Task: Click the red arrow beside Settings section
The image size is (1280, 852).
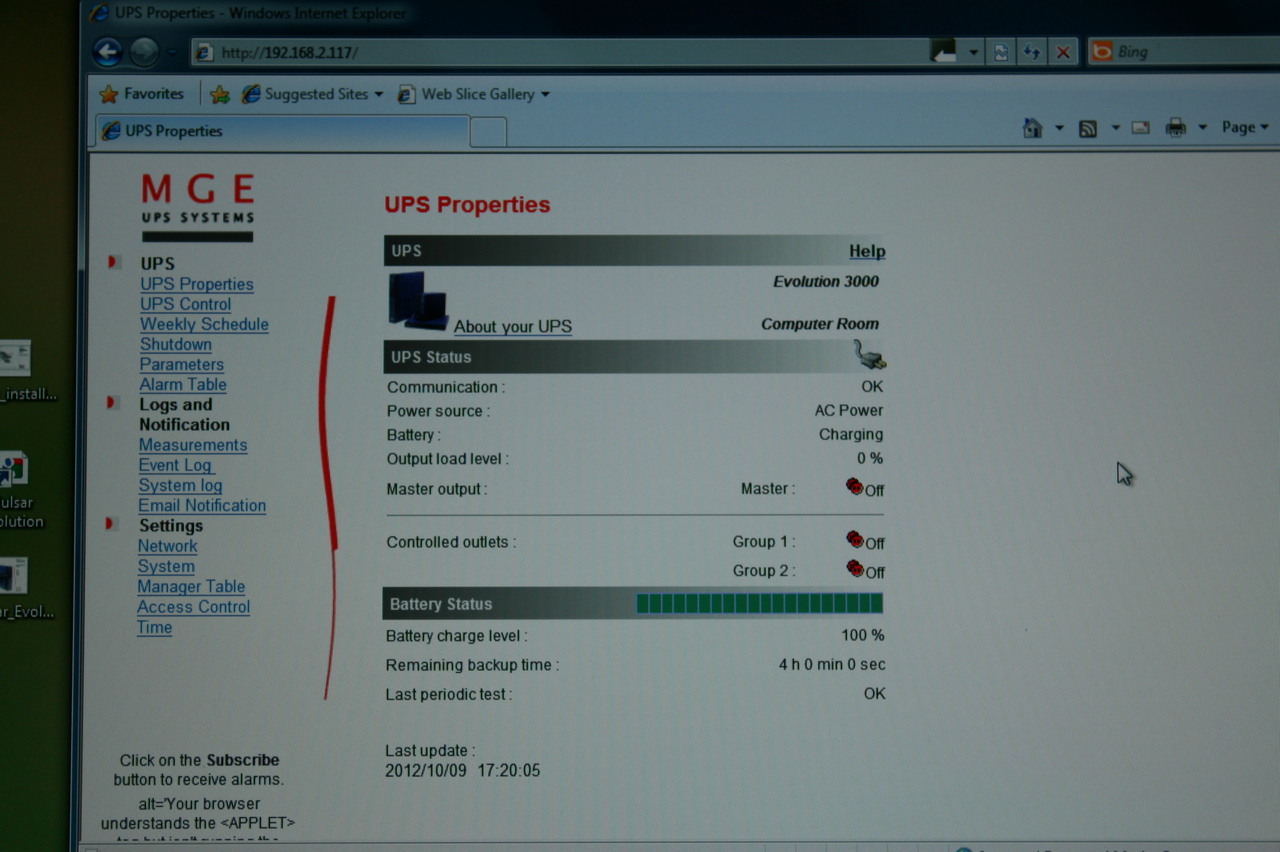Action: pyautogui.click(x=112, y=524)
